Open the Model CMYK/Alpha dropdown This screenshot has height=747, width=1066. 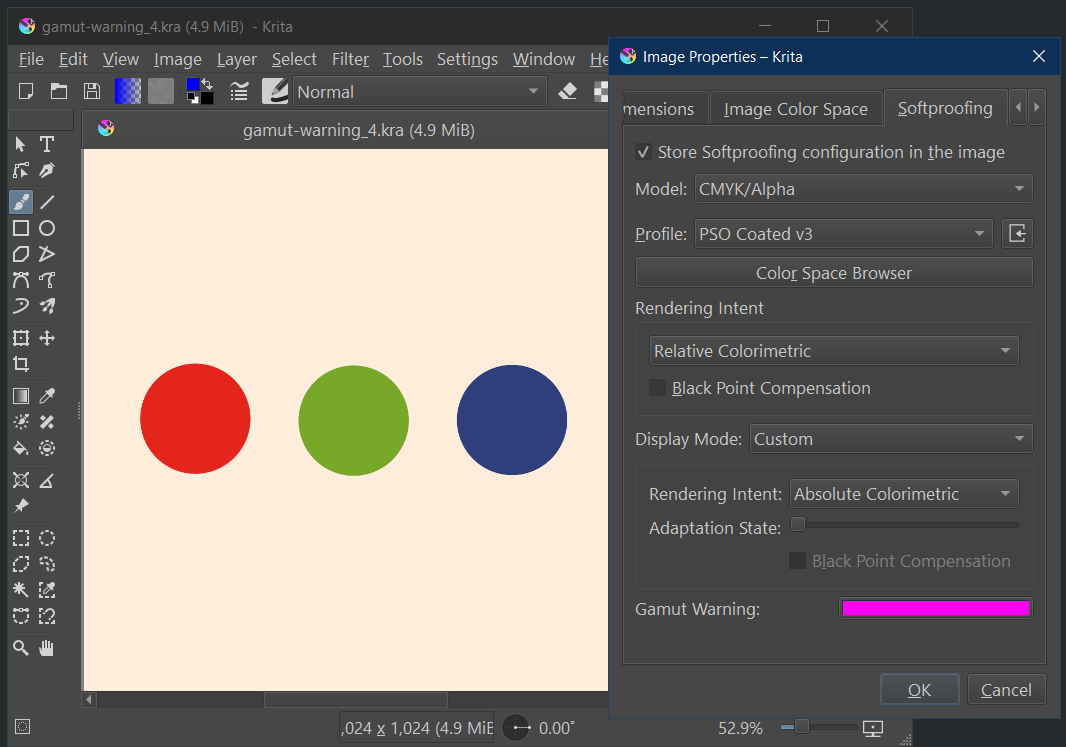point(864,189)
